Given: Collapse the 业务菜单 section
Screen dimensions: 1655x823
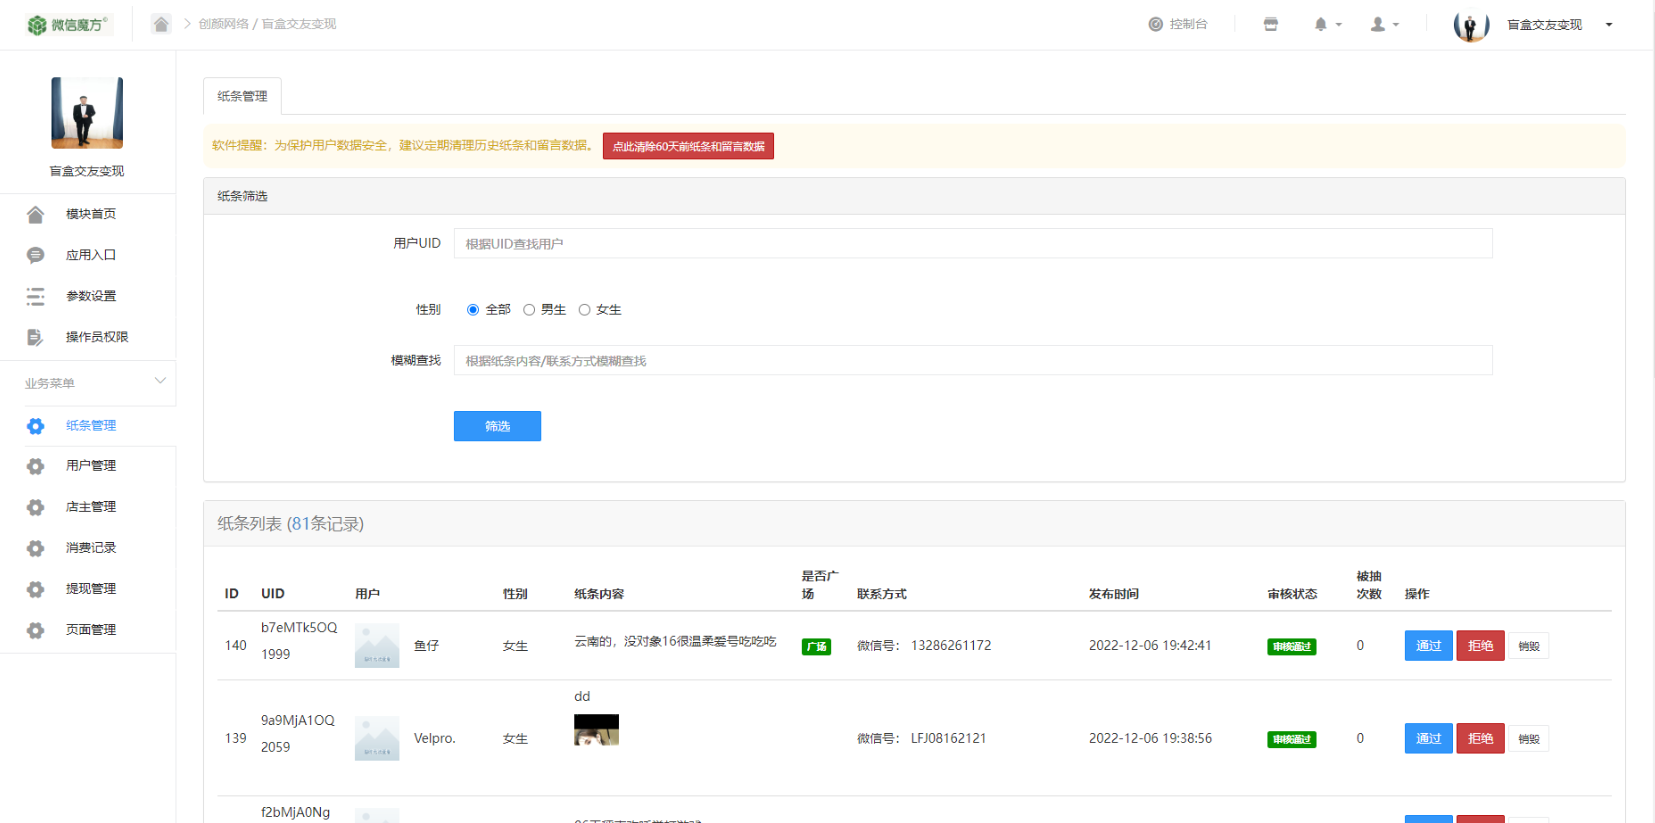Looking at the screenshot, I should [160, 381].
